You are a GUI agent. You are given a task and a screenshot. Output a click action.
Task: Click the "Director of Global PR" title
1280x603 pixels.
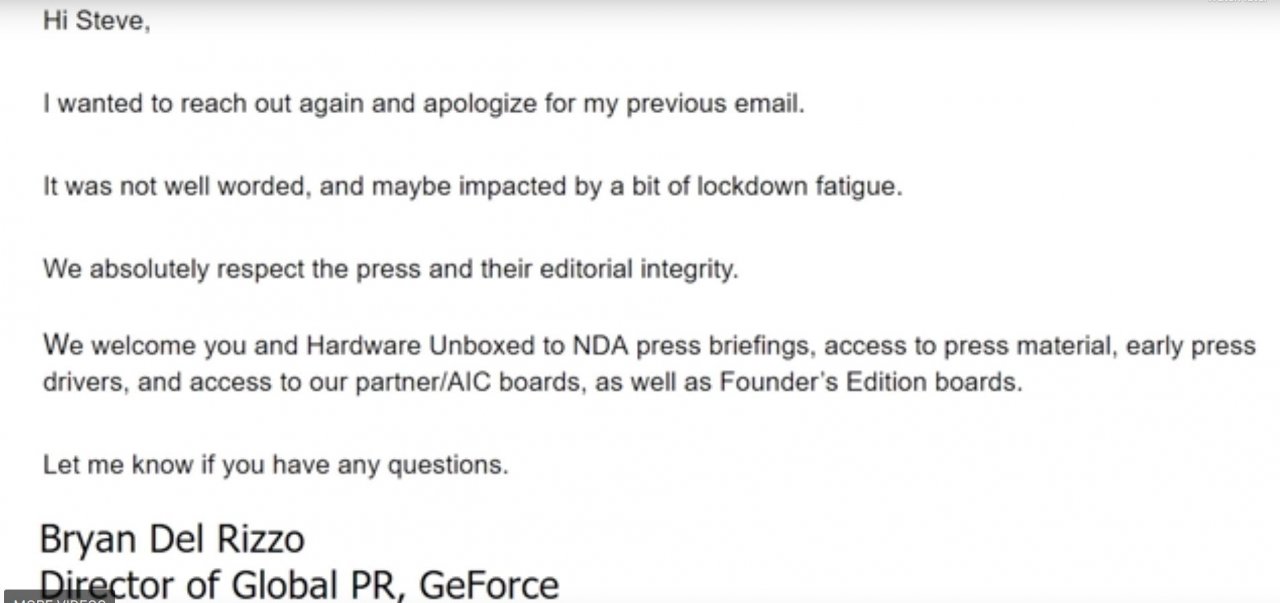pos(222,584)
